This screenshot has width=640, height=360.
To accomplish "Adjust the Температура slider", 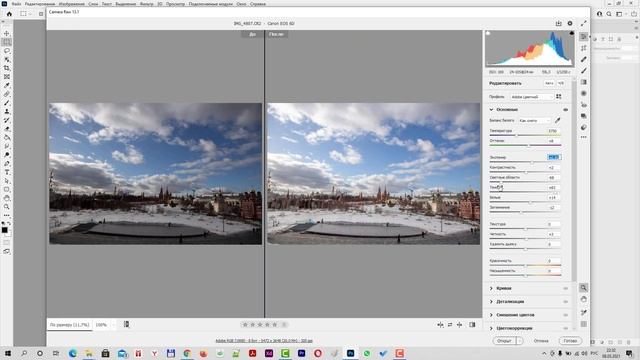I will click(525, 135).
